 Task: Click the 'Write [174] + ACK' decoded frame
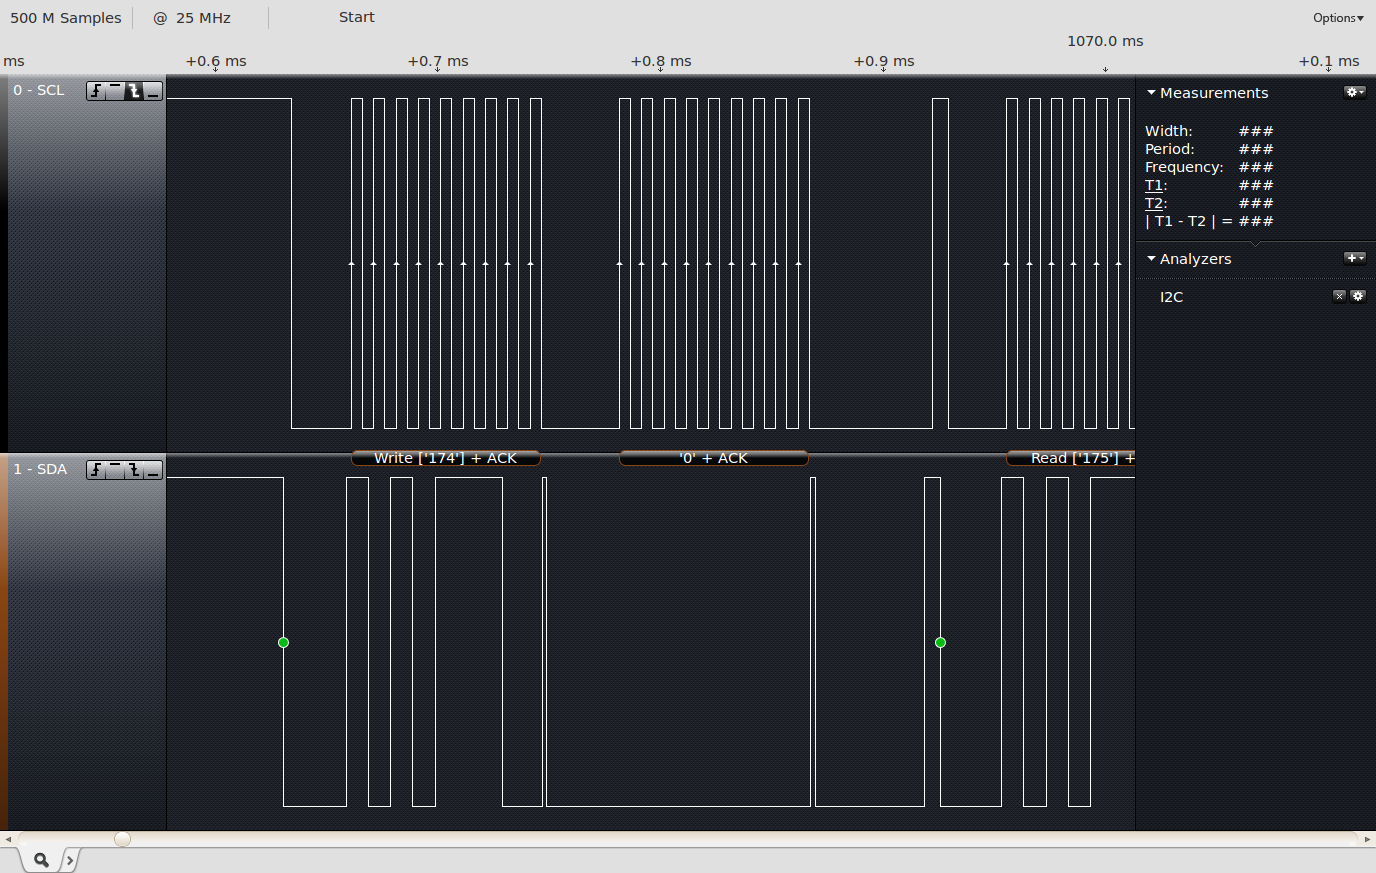tap(445, 458)
